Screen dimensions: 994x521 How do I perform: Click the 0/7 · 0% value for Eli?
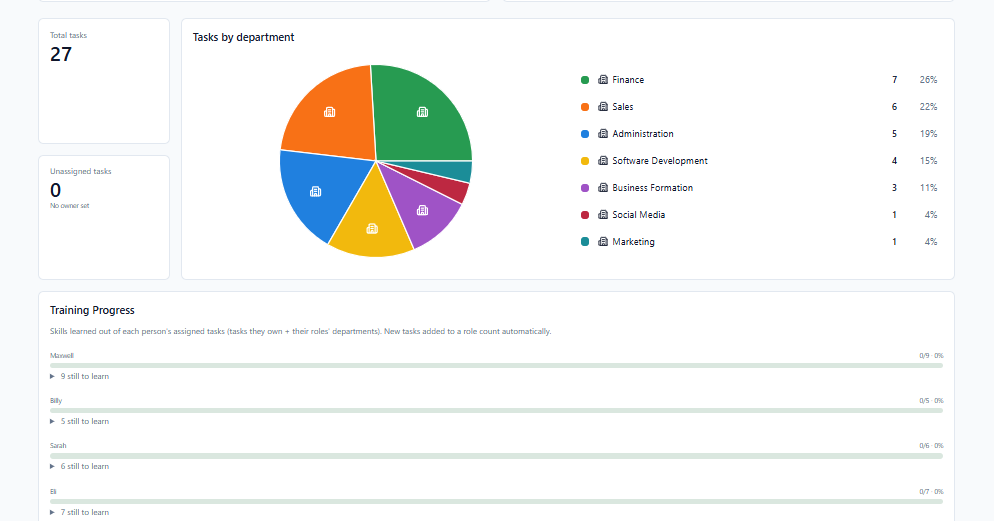[931, 492]
